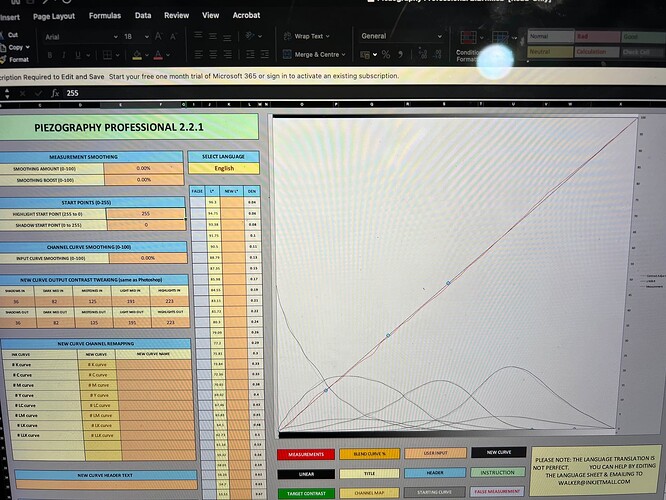Click the formula bar enter checkmark
Screen dimensions: 666x500
point(39,93)
